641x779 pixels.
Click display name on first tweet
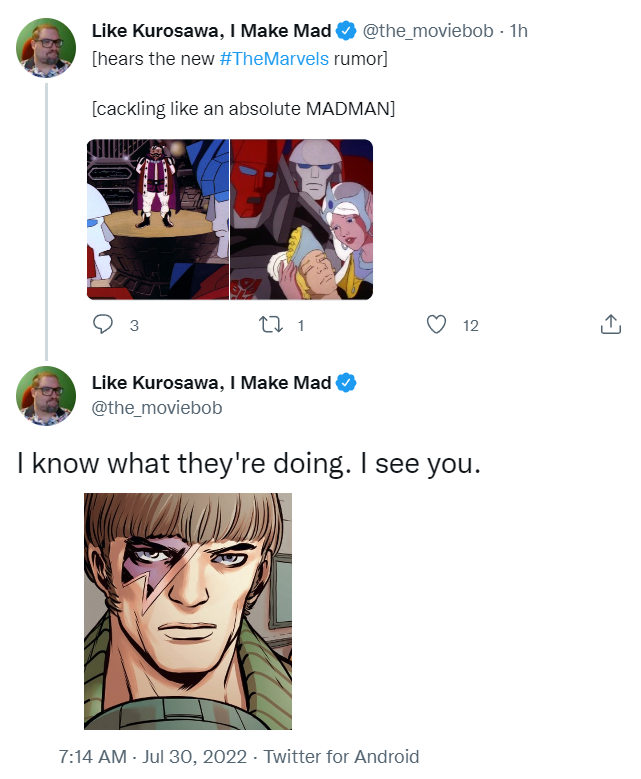(x=211, y=32)
